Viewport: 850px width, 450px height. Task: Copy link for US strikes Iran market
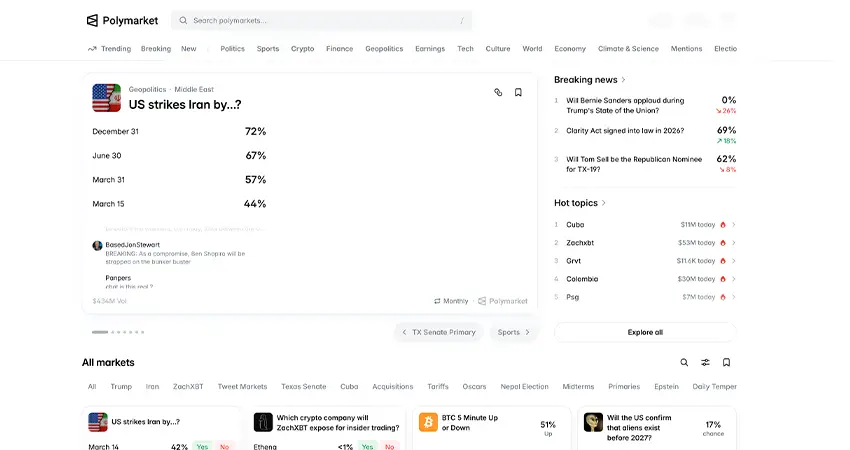click(498, 92)
